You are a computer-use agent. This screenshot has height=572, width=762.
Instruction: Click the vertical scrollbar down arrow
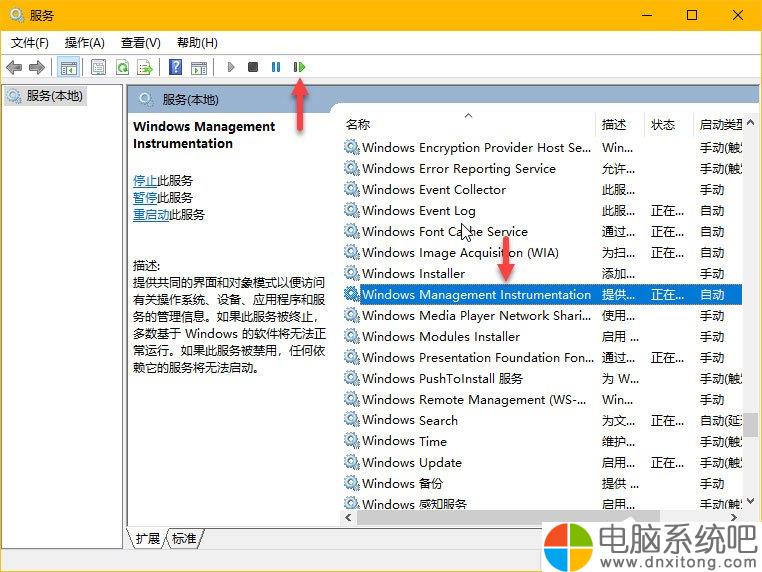[x=750, y=501]
